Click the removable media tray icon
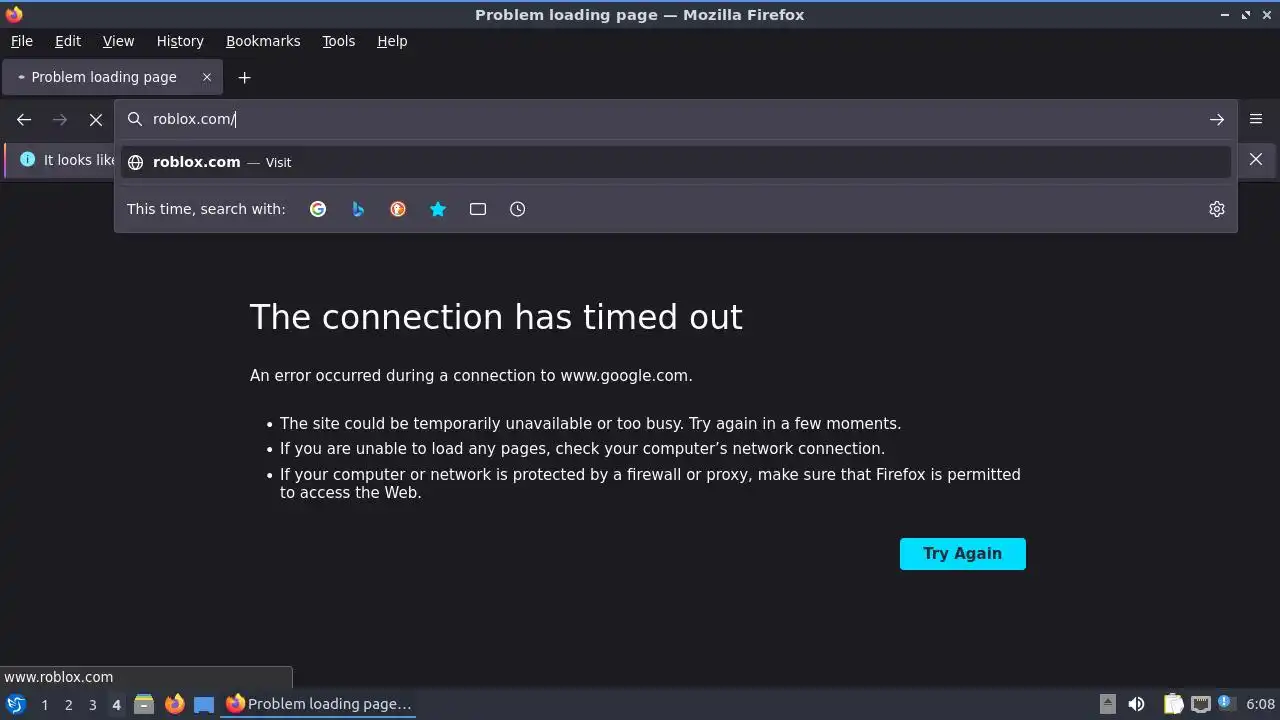This screenshot has height=720, width=1280. coord(1108,704)
